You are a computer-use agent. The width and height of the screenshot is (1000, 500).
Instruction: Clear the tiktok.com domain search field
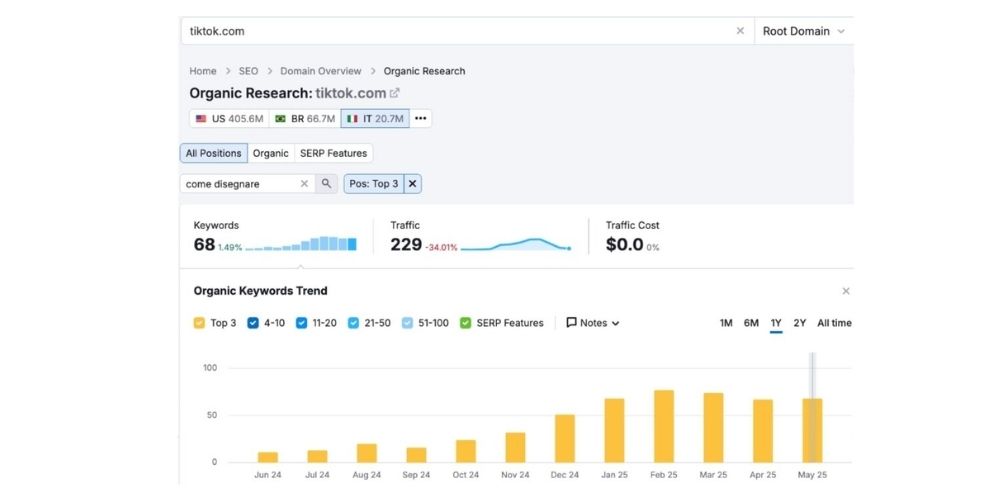(x=740, y=31)
